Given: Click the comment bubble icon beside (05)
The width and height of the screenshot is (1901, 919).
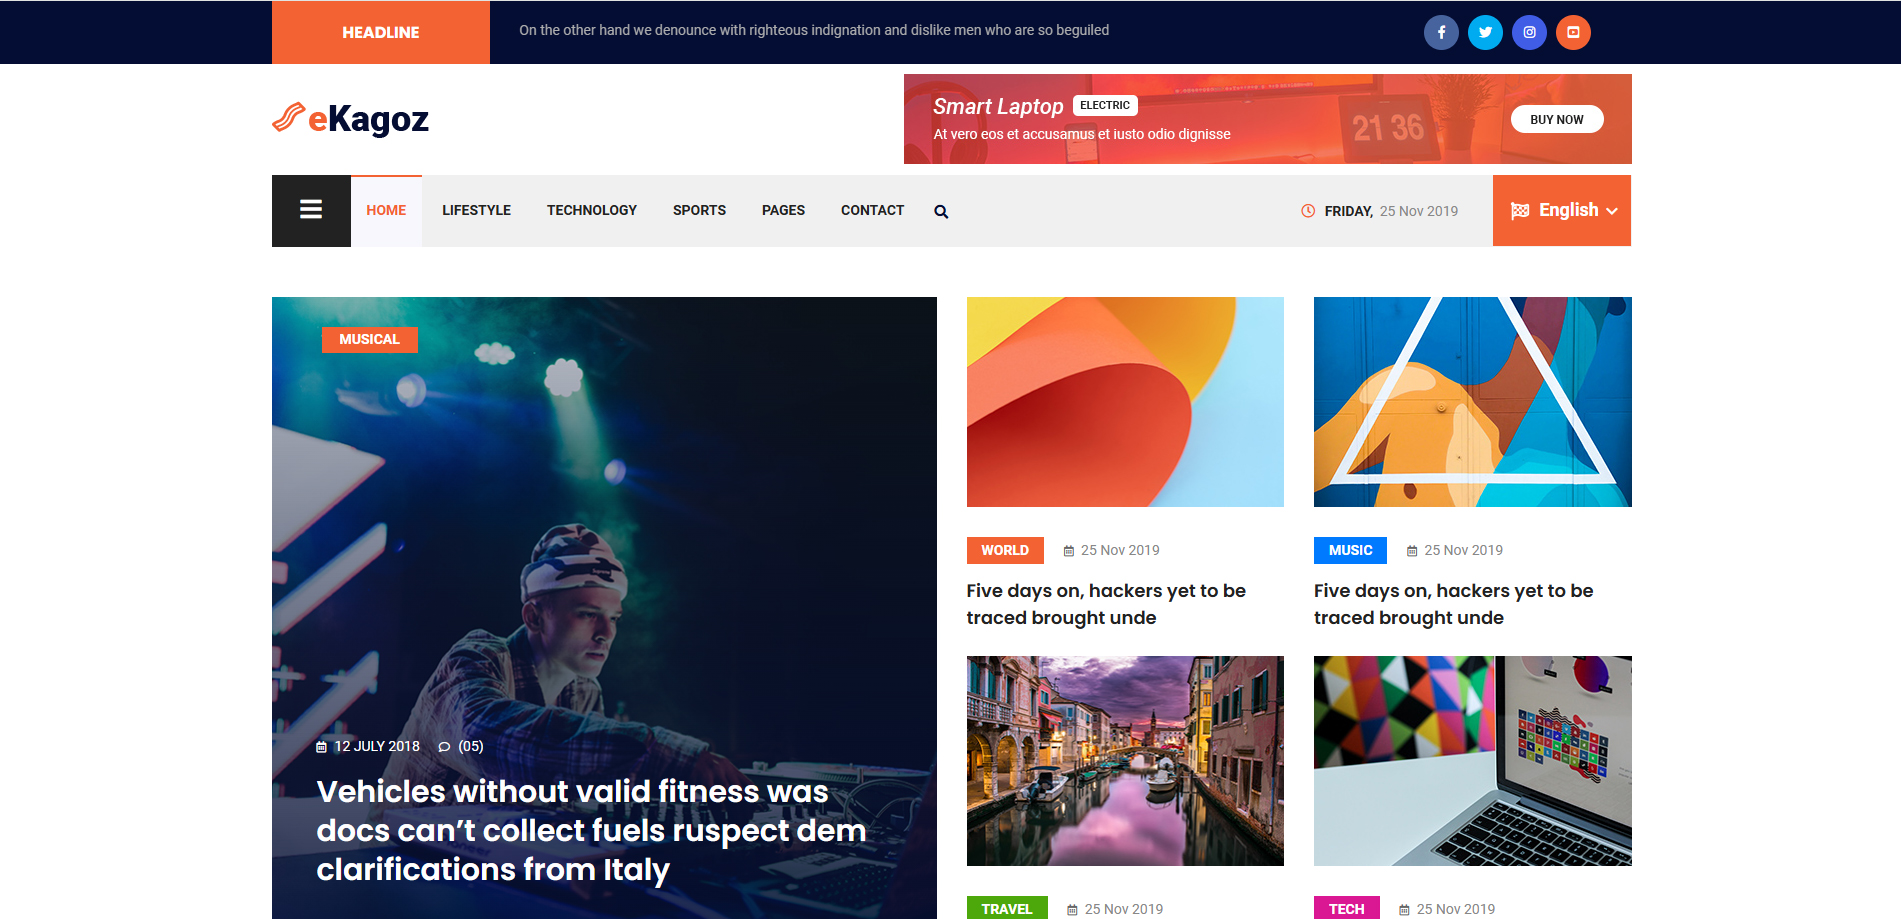Looking at the screenshot, I should tap(444, 747).
